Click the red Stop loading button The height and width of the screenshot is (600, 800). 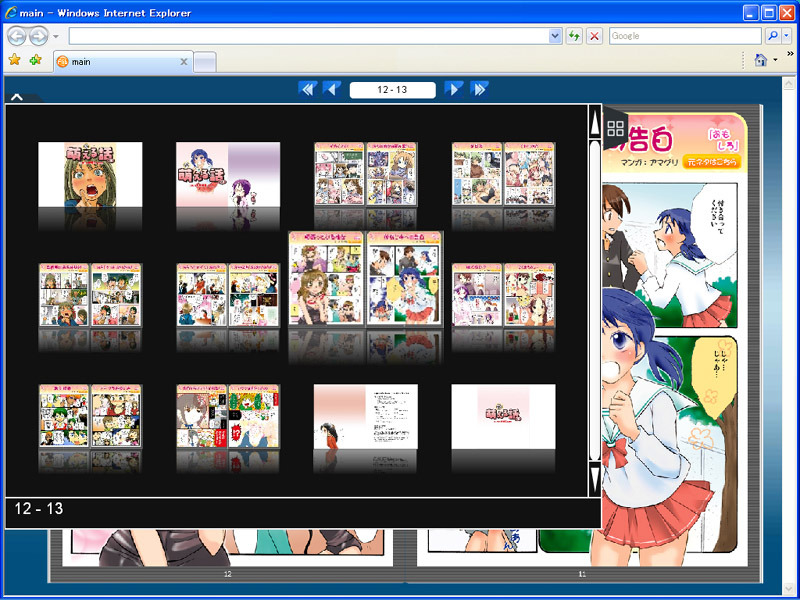[594, 36]
